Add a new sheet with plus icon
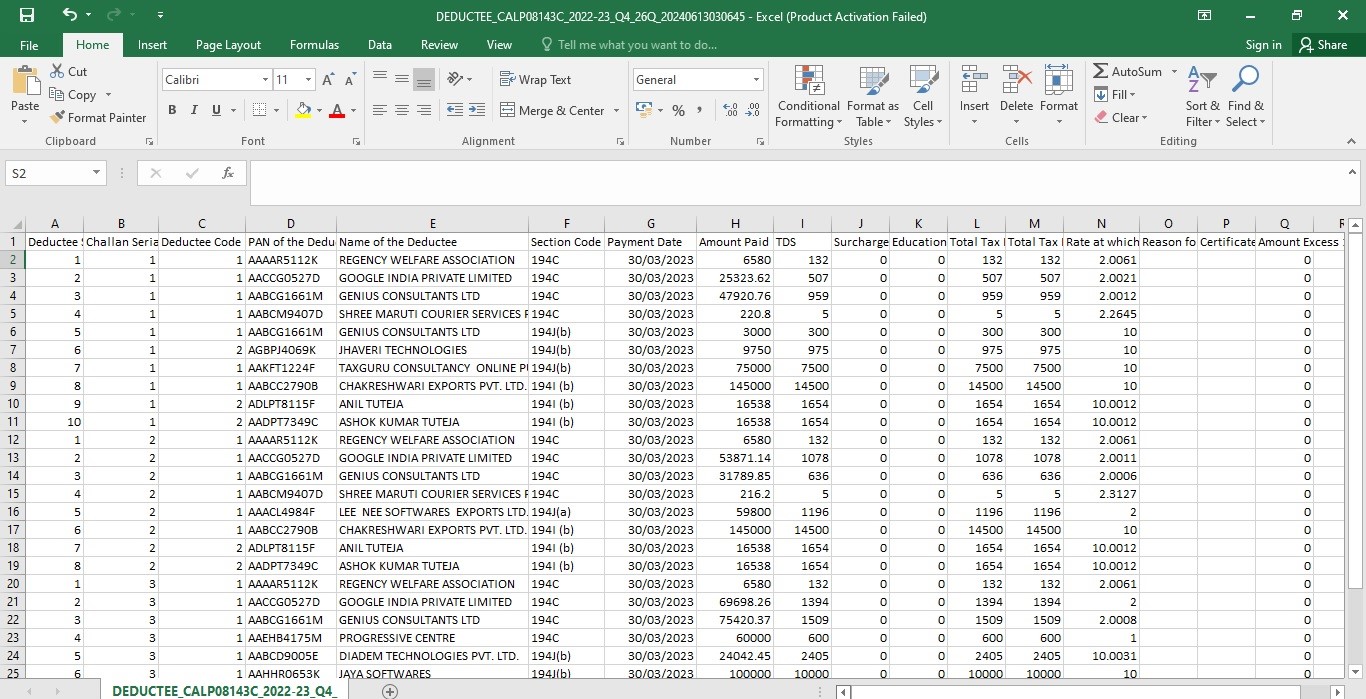This screenshot has width=1366, height=699. [391, 691]
